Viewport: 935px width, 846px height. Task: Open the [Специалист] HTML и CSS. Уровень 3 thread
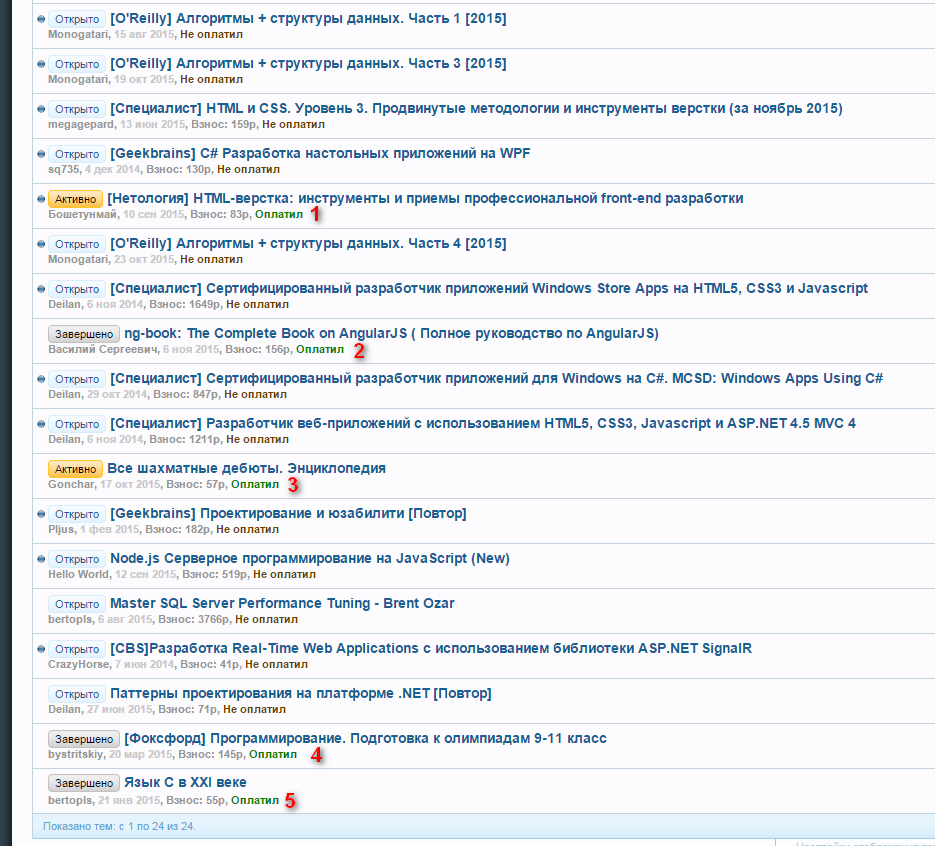(x=476, y=109)
